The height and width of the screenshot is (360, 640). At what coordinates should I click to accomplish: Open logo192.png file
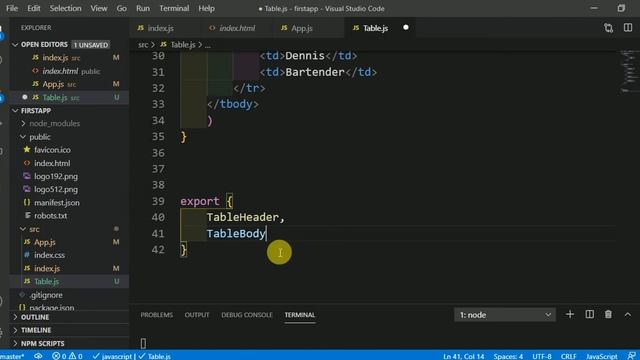click(56, 176)
